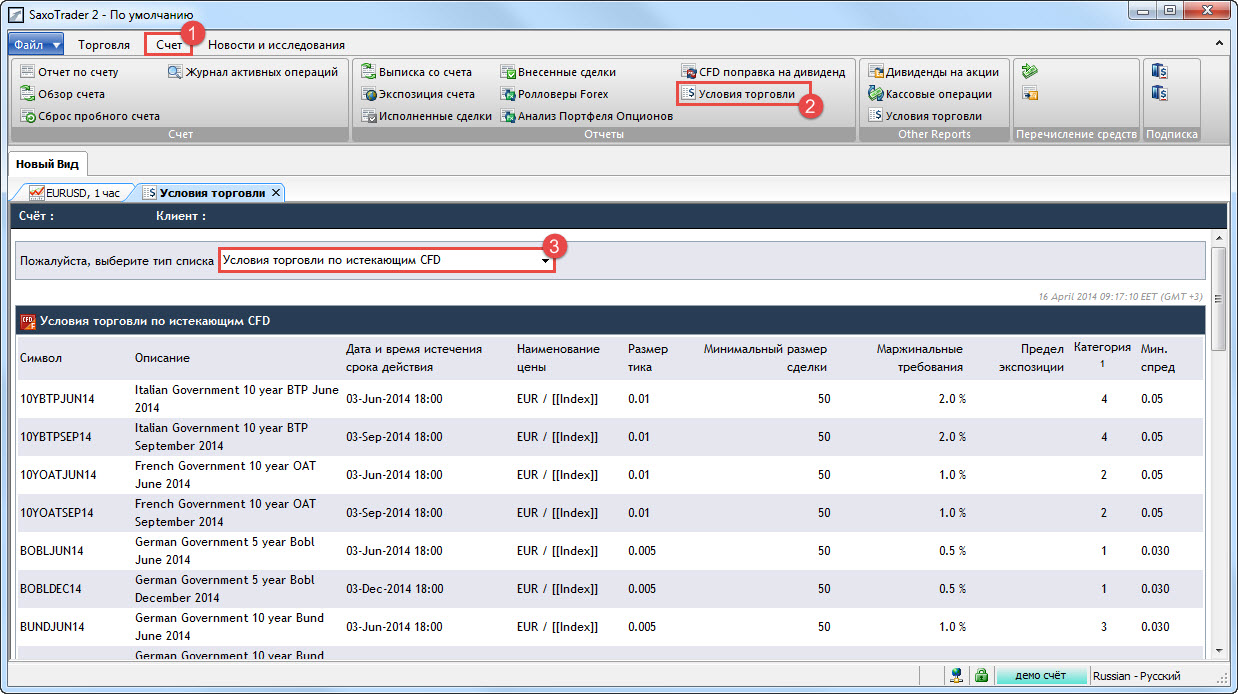The width and height of the screenshot is (1238, 694).
Task: Open Исполненные сделки report
Action: pos(427,116)
